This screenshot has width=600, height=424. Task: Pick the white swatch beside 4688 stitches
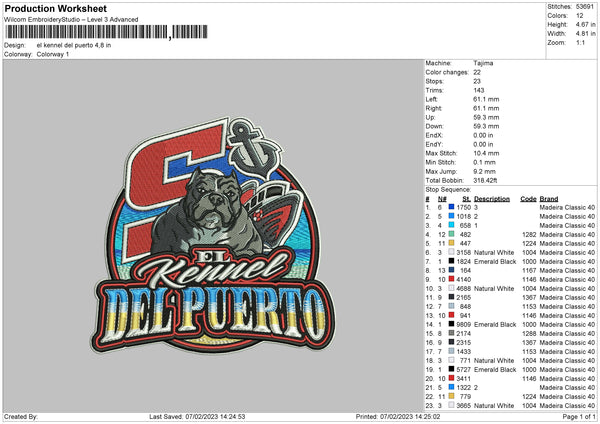452,288
